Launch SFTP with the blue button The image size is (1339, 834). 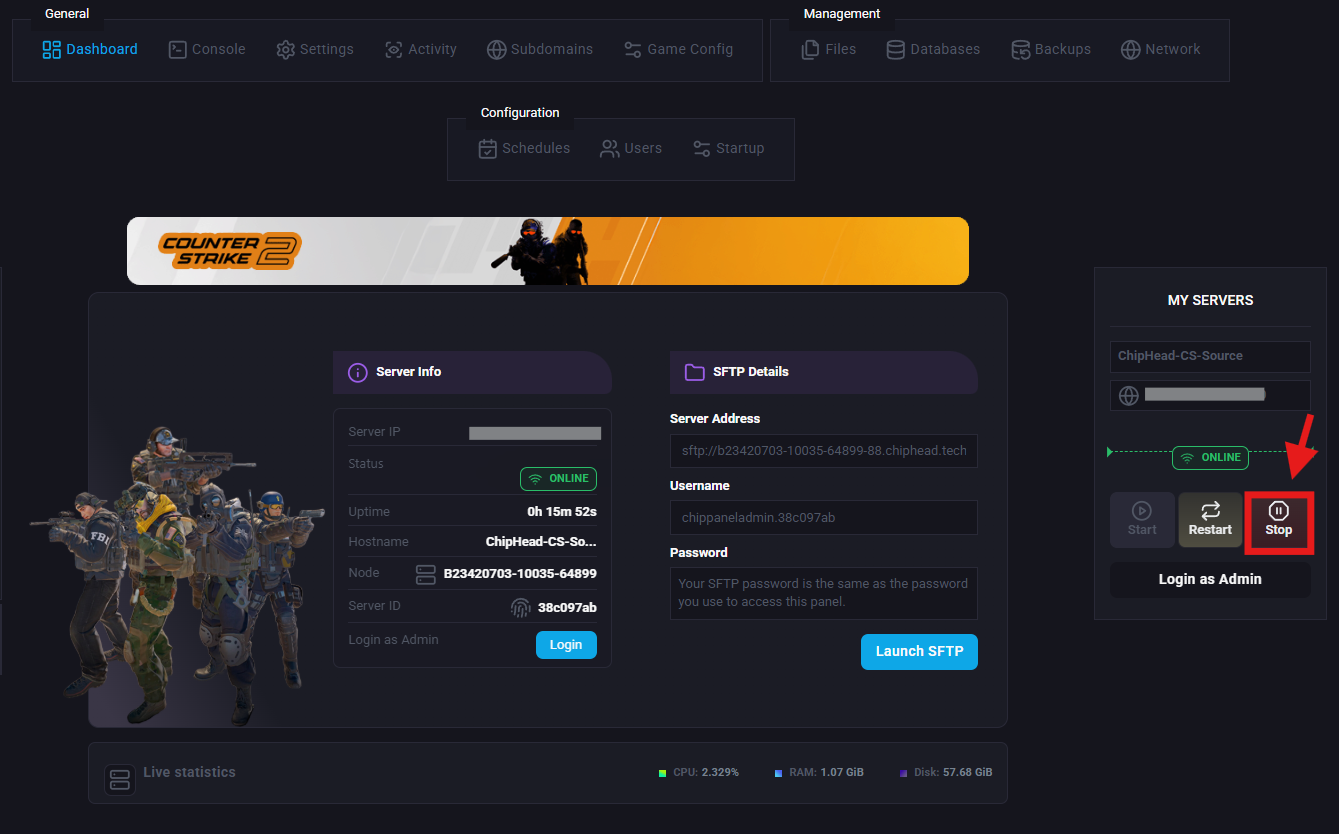pos(919,651)
